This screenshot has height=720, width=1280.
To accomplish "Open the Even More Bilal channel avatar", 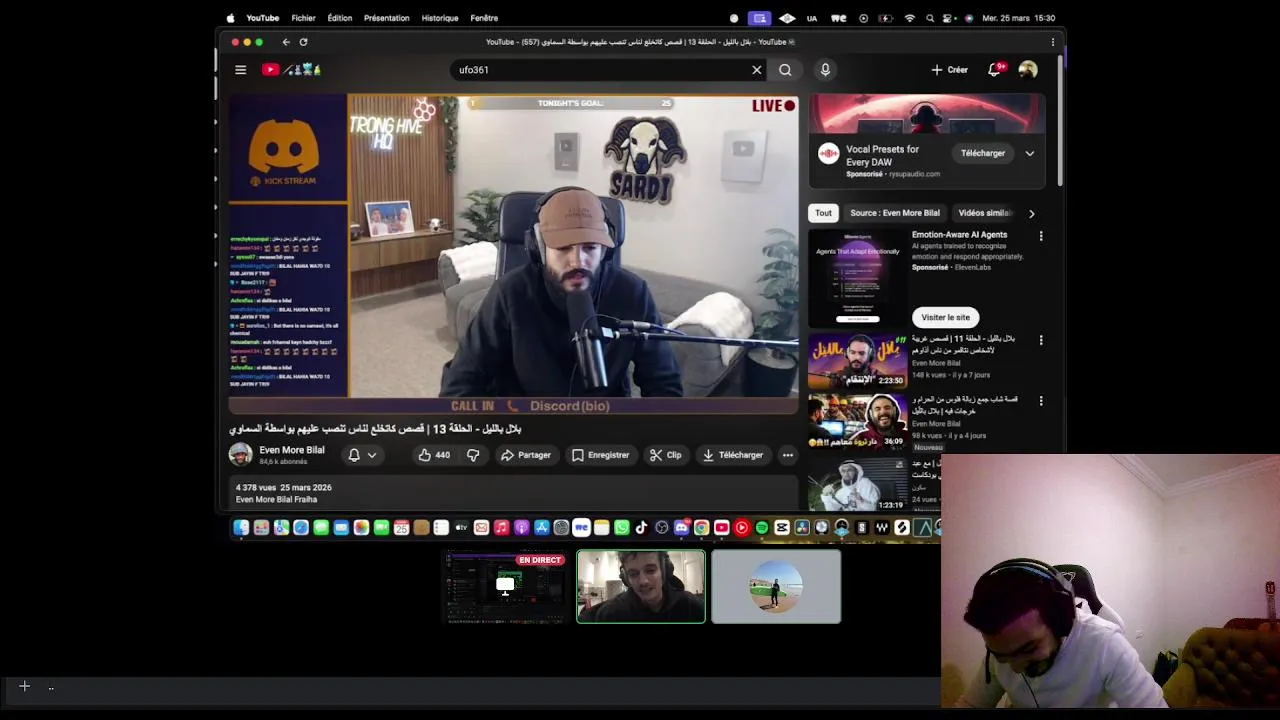I will 241,454.
